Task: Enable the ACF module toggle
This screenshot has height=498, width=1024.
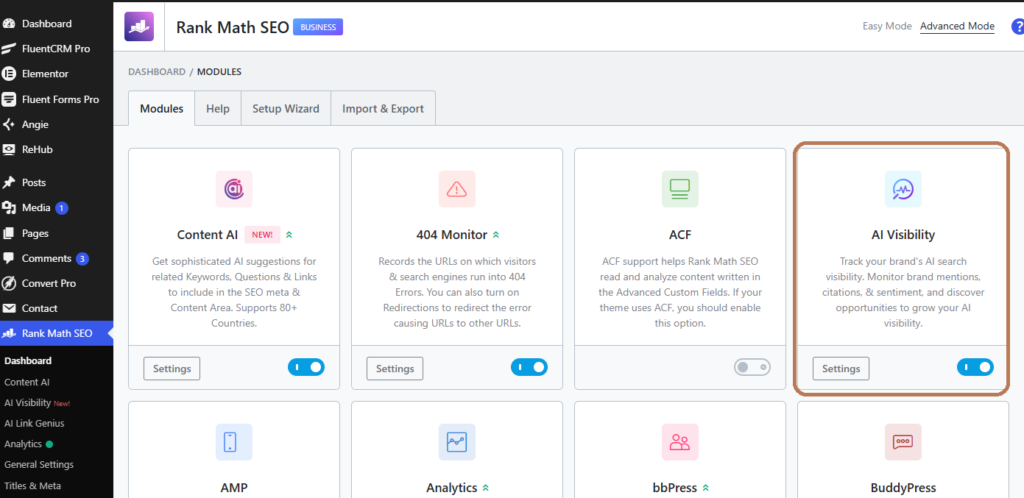Action: click(x=752, y=367)
